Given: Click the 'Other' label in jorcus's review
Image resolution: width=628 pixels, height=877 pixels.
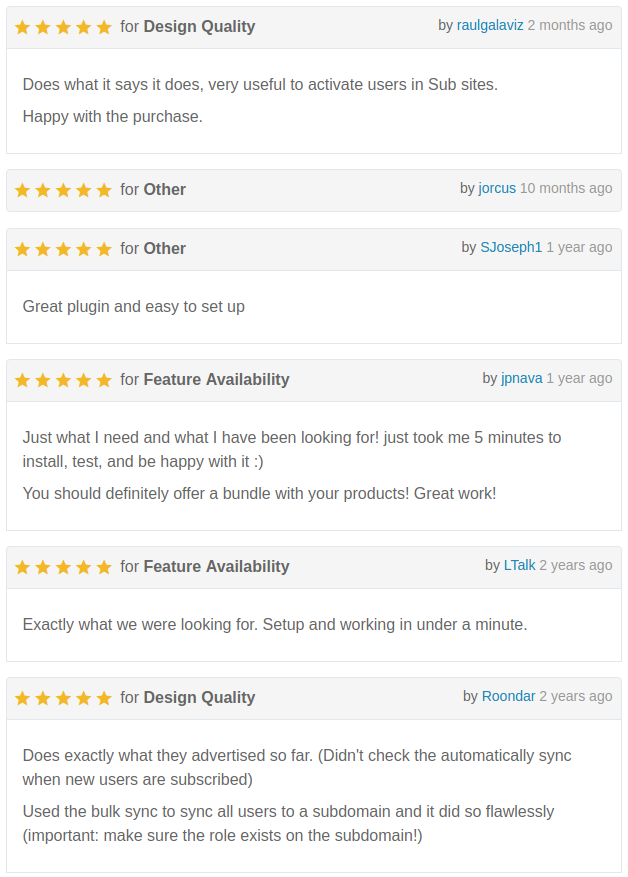Looking at the screenshot, I should click(165, 190).
